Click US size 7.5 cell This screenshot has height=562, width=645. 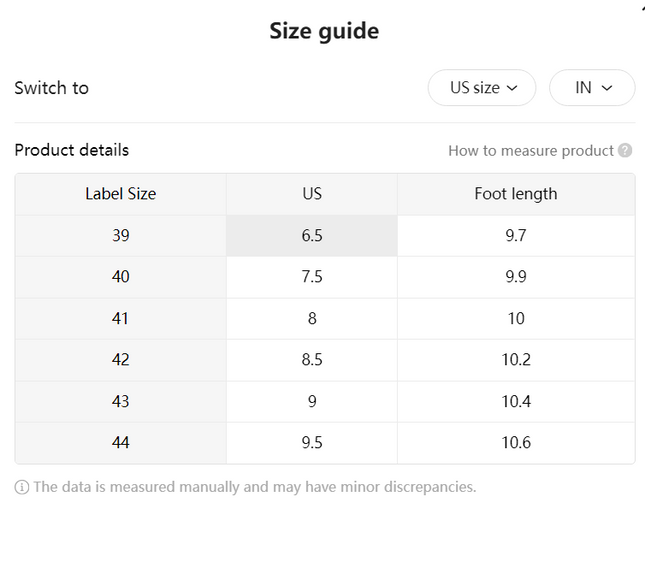[312, 277]
